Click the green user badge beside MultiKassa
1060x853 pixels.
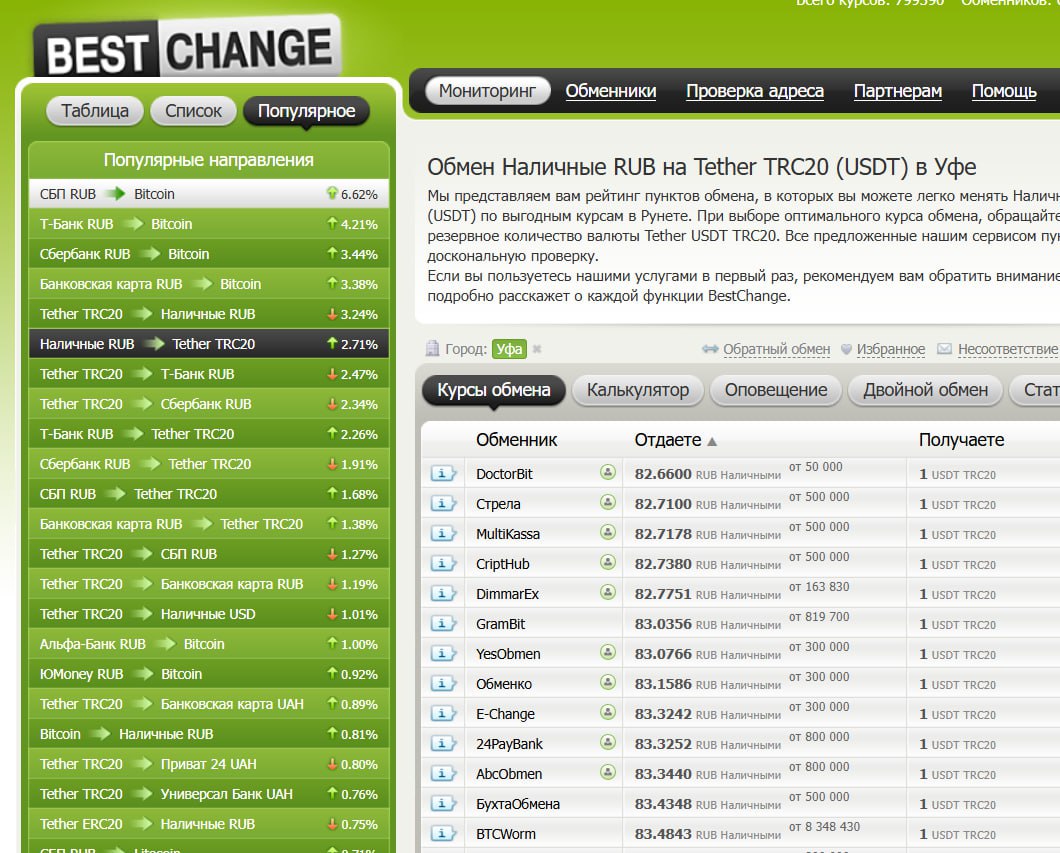pos(607,533)
